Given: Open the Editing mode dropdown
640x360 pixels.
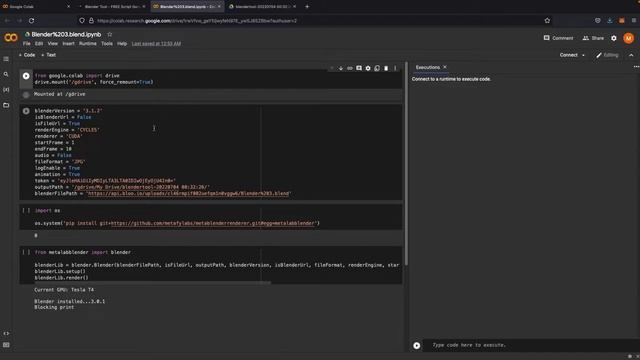Looking at the screenshot, I should pyautogui.click(x=607, y=55).
